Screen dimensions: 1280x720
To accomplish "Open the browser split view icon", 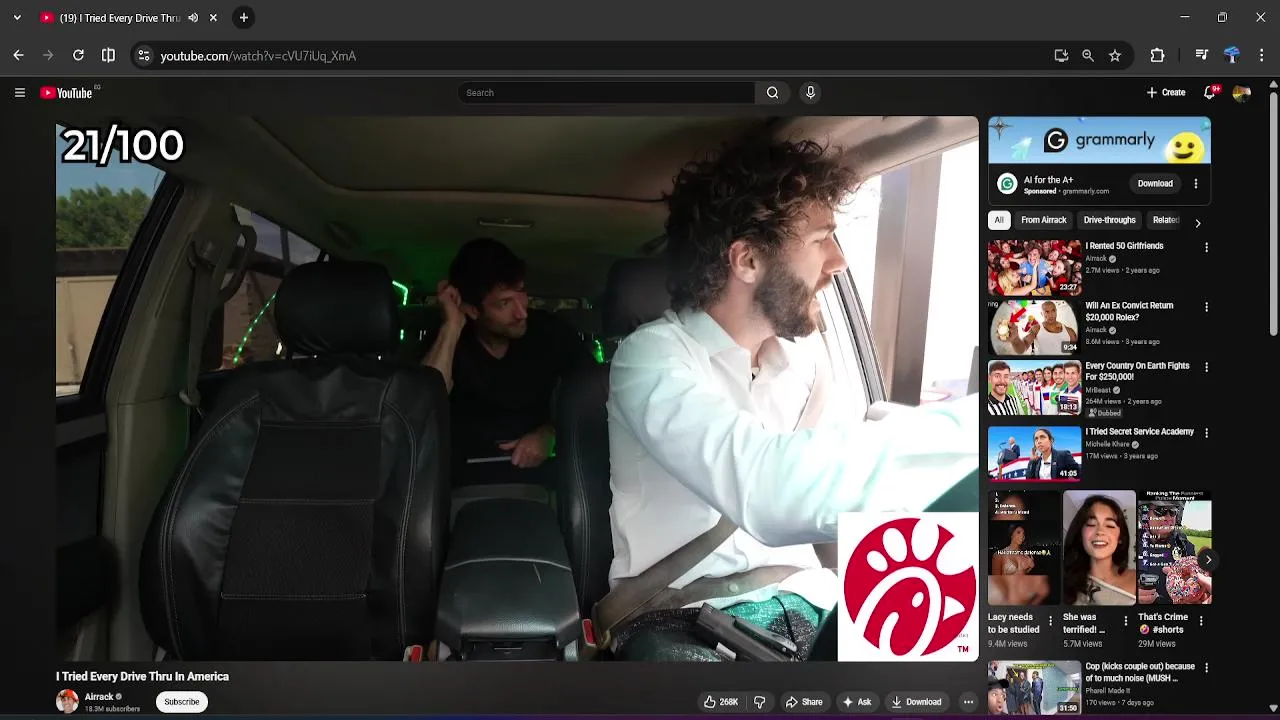I will pos(108,56).
